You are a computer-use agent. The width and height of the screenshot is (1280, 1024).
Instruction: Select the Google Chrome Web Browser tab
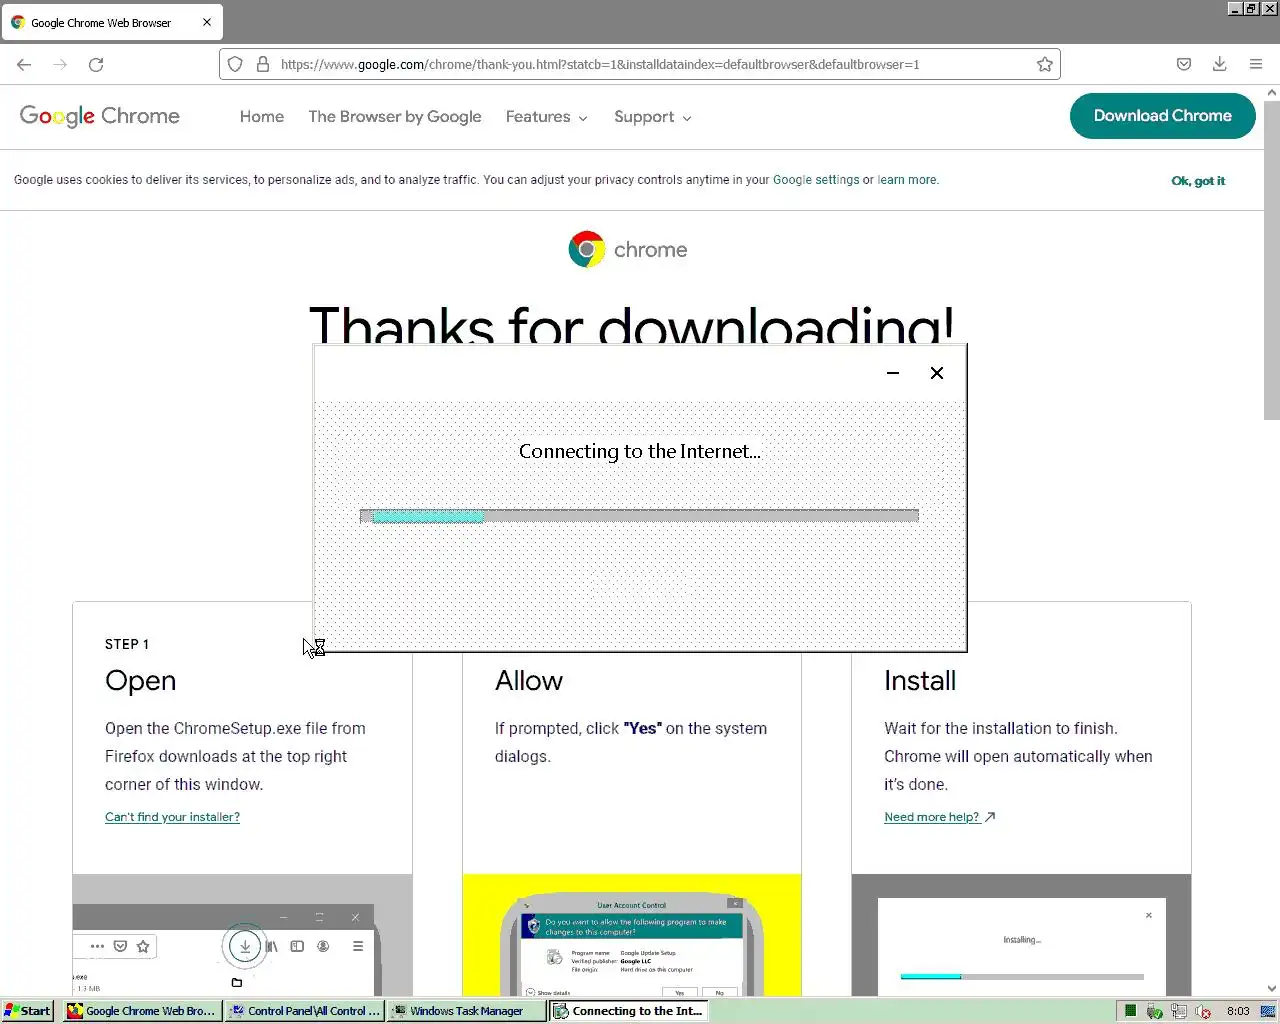pyautogui.click(x=112, y=22)
